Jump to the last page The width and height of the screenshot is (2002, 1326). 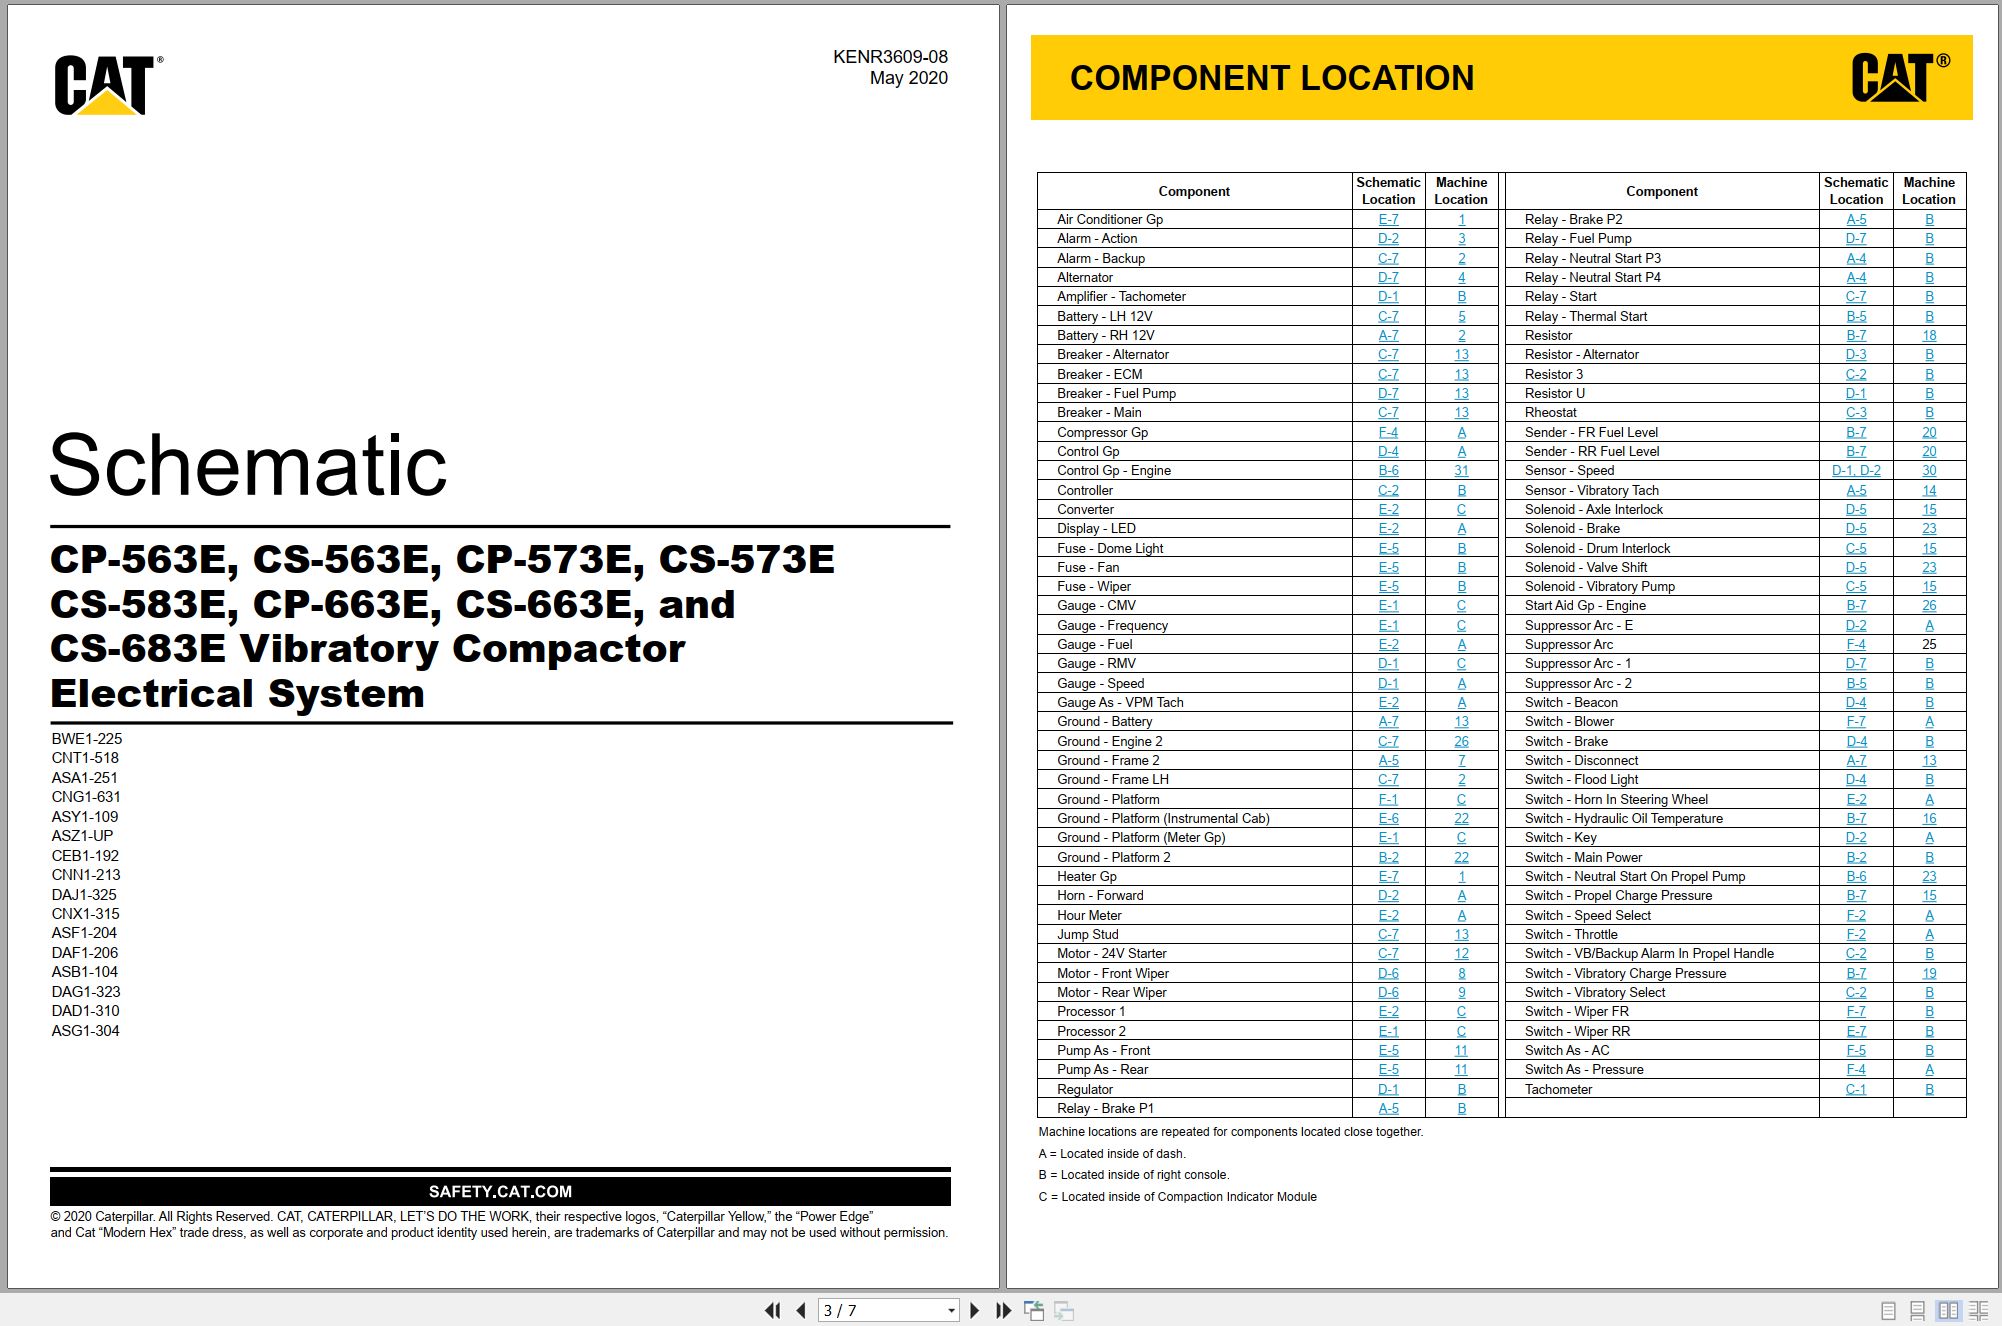(x=1003, y=1310)
